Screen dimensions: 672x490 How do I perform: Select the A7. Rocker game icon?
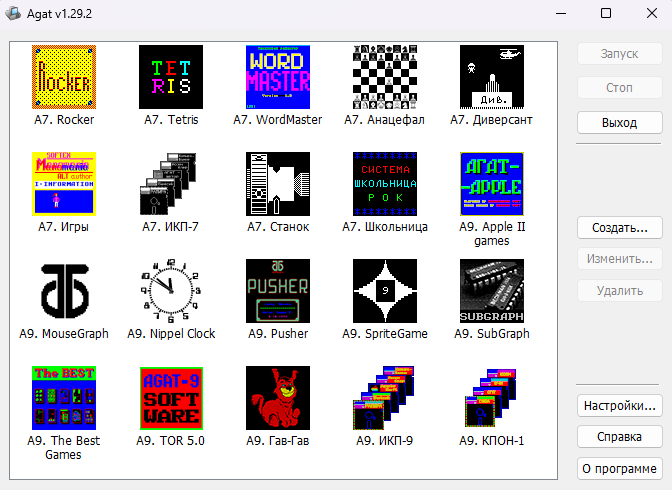(64, 77)
